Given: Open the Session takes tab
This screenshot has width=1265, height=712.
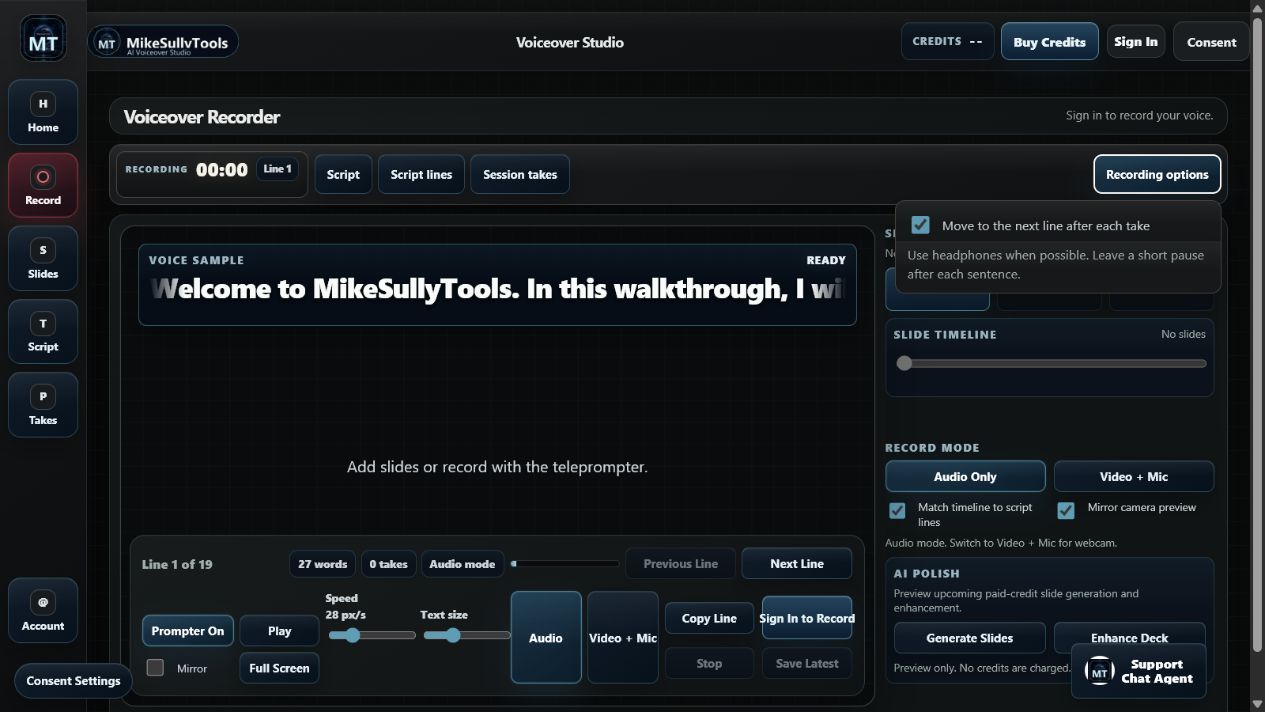Looking at the screenshot, I should [520, 174].
